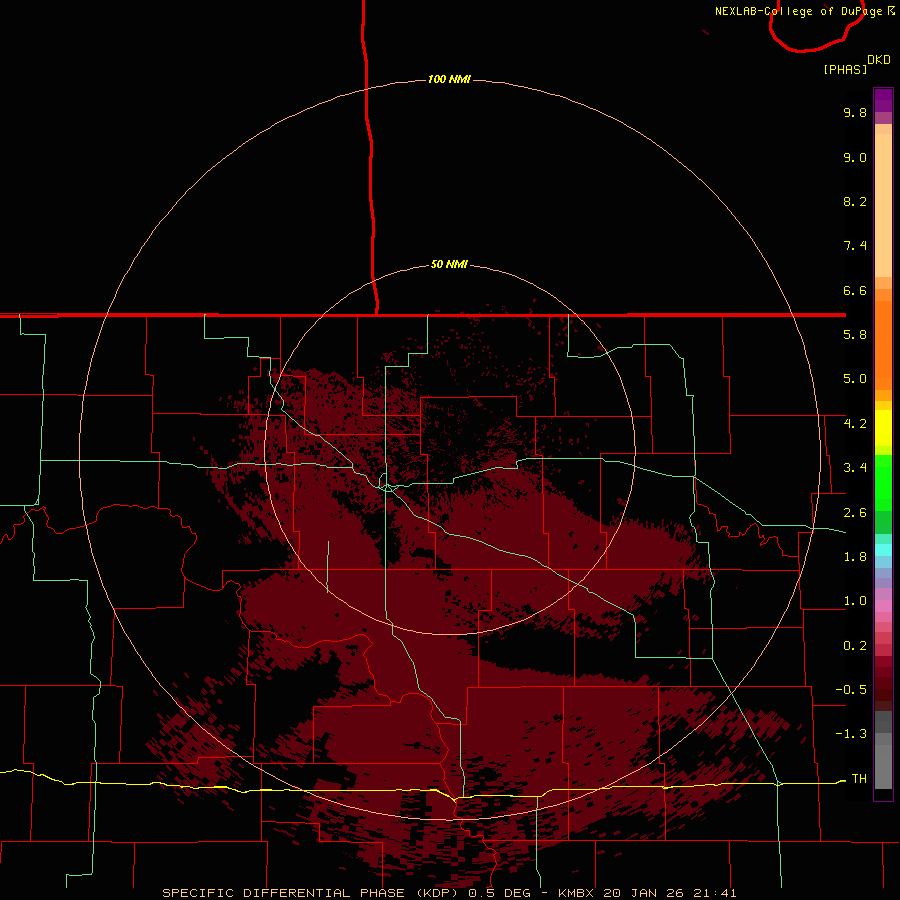Viewport: 900px width, 900px height.
Task: Select the 5.8 value on color scale
Action: click(855, 335)
